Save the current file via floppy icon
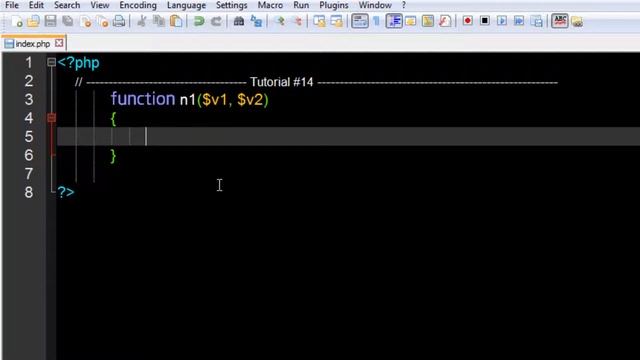The image size is (640, 360). (50, 21)
